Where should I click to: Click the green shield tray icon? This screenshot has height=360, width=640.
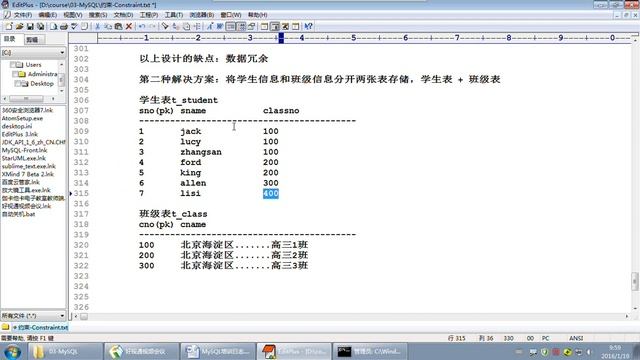pos(544,351)
